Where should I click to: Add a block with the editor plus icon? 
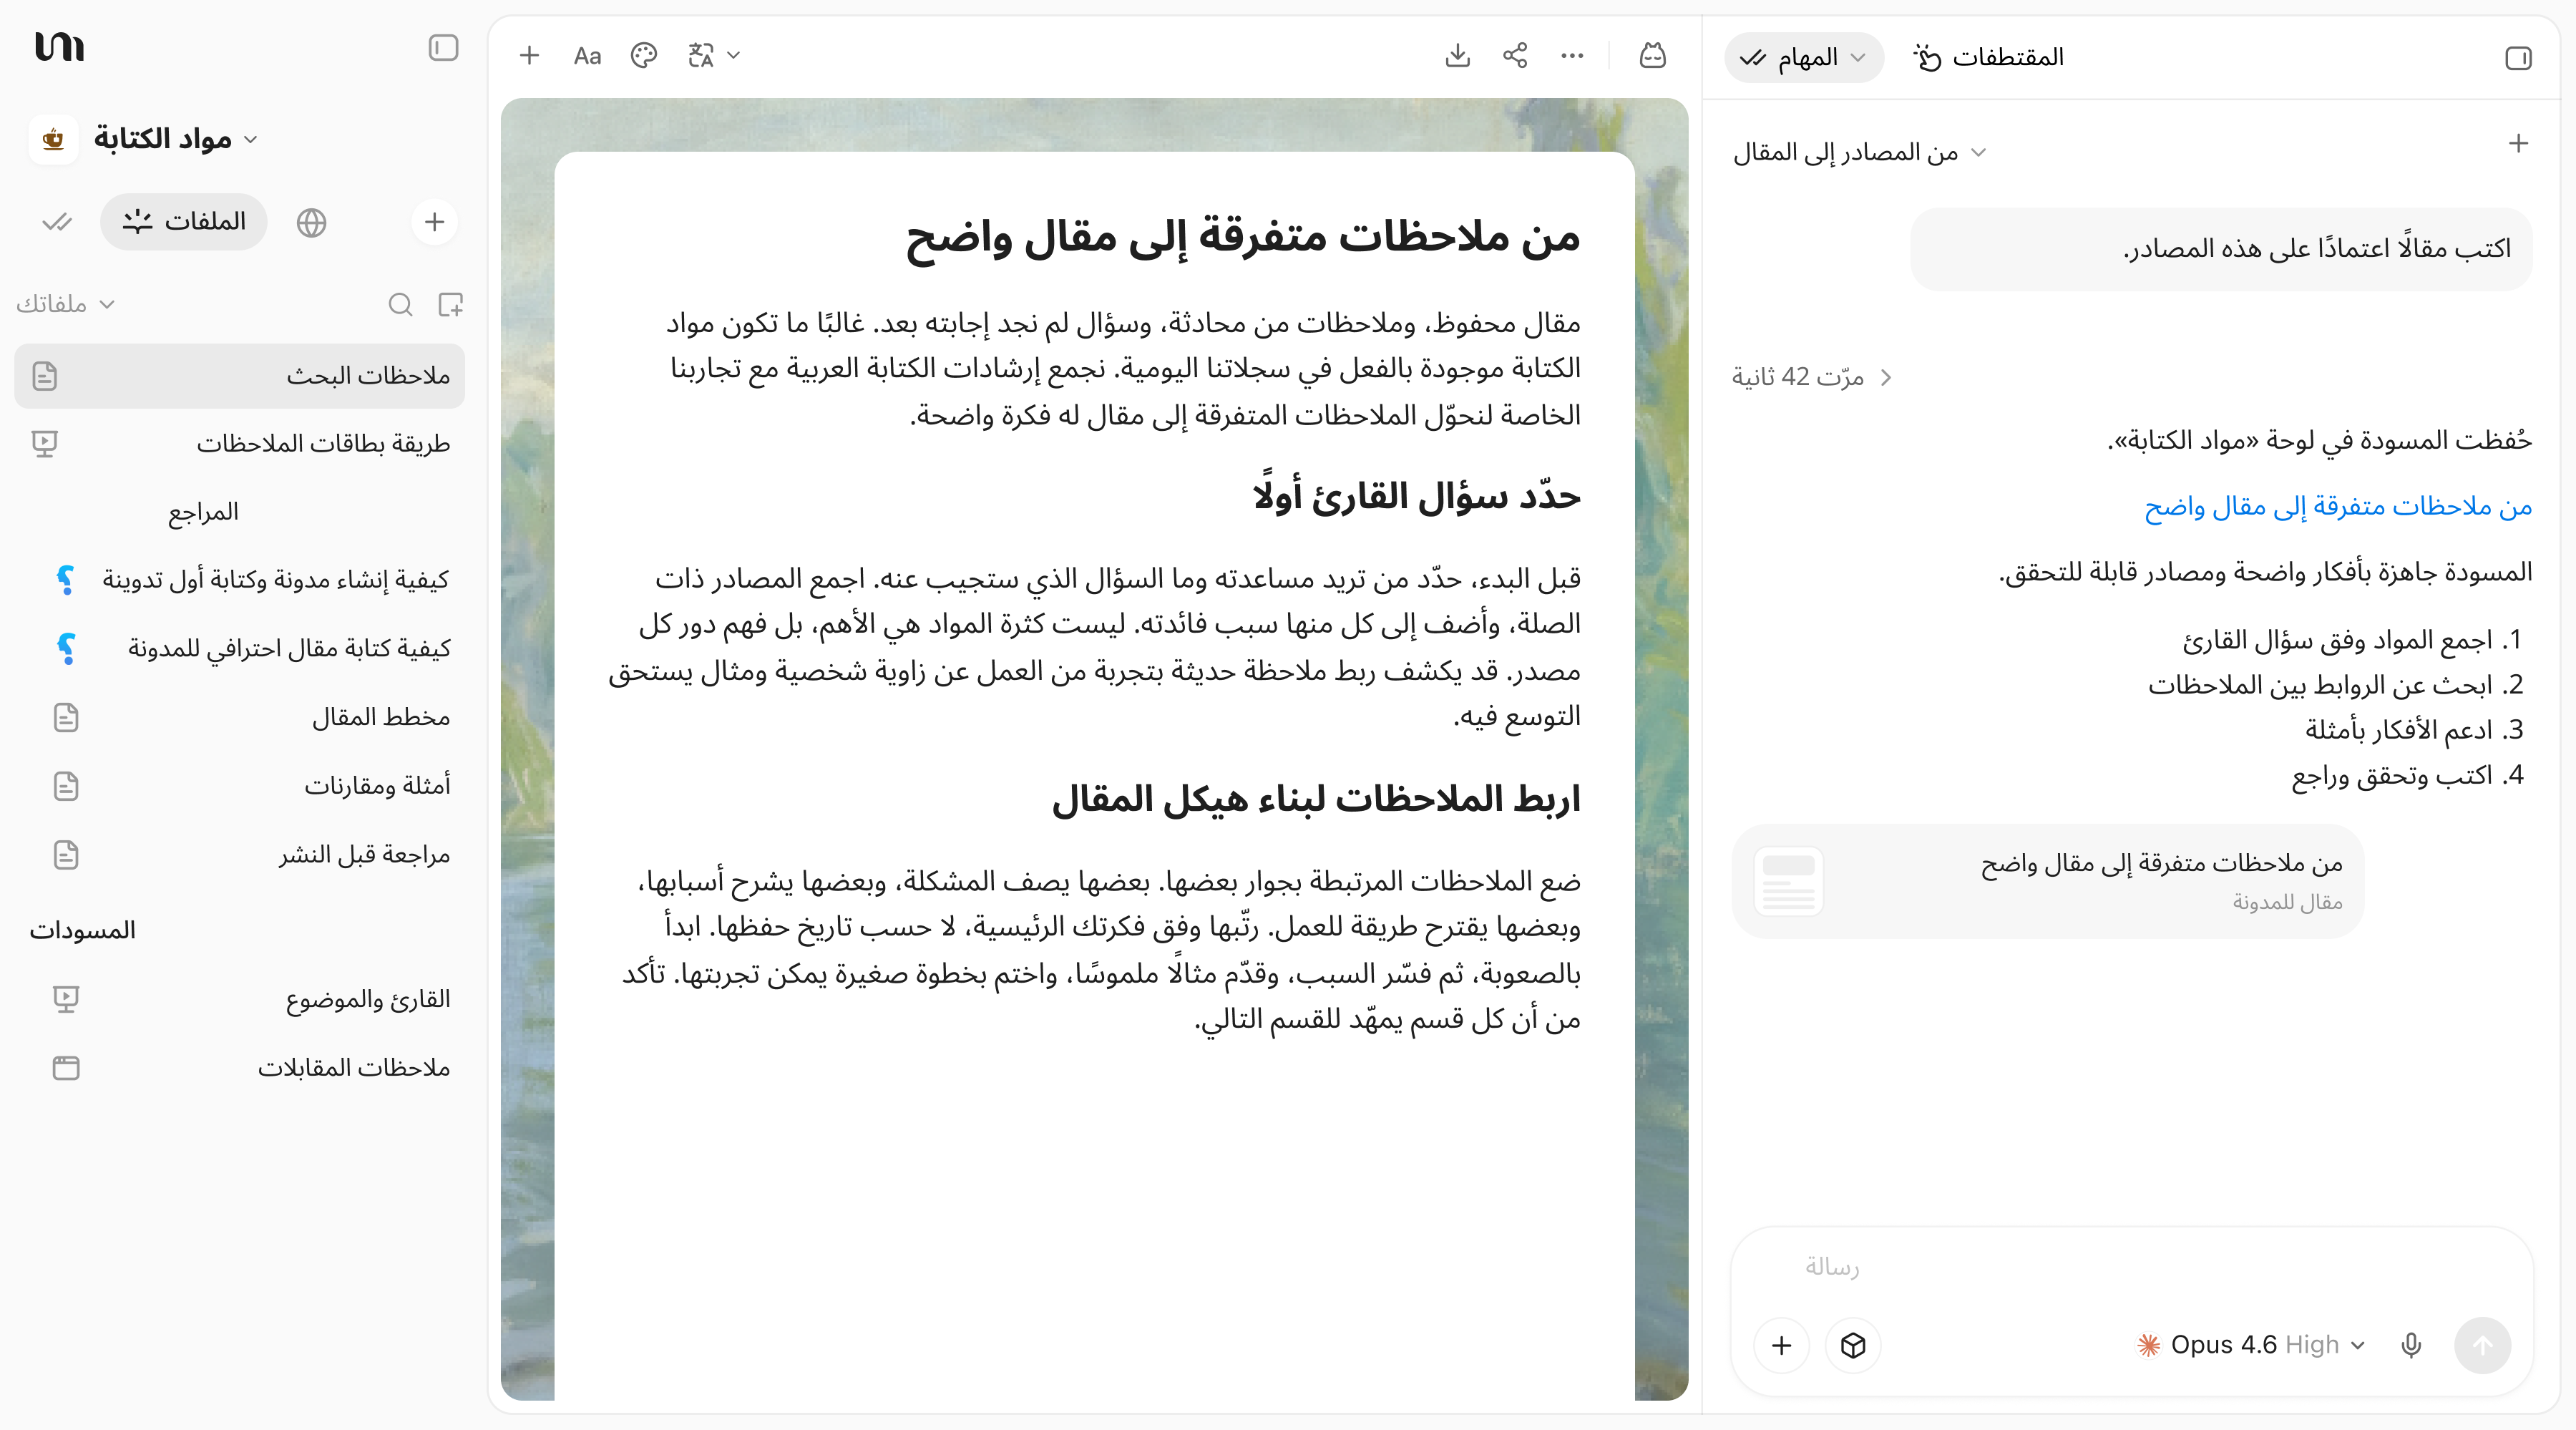(x=529, y=56)
